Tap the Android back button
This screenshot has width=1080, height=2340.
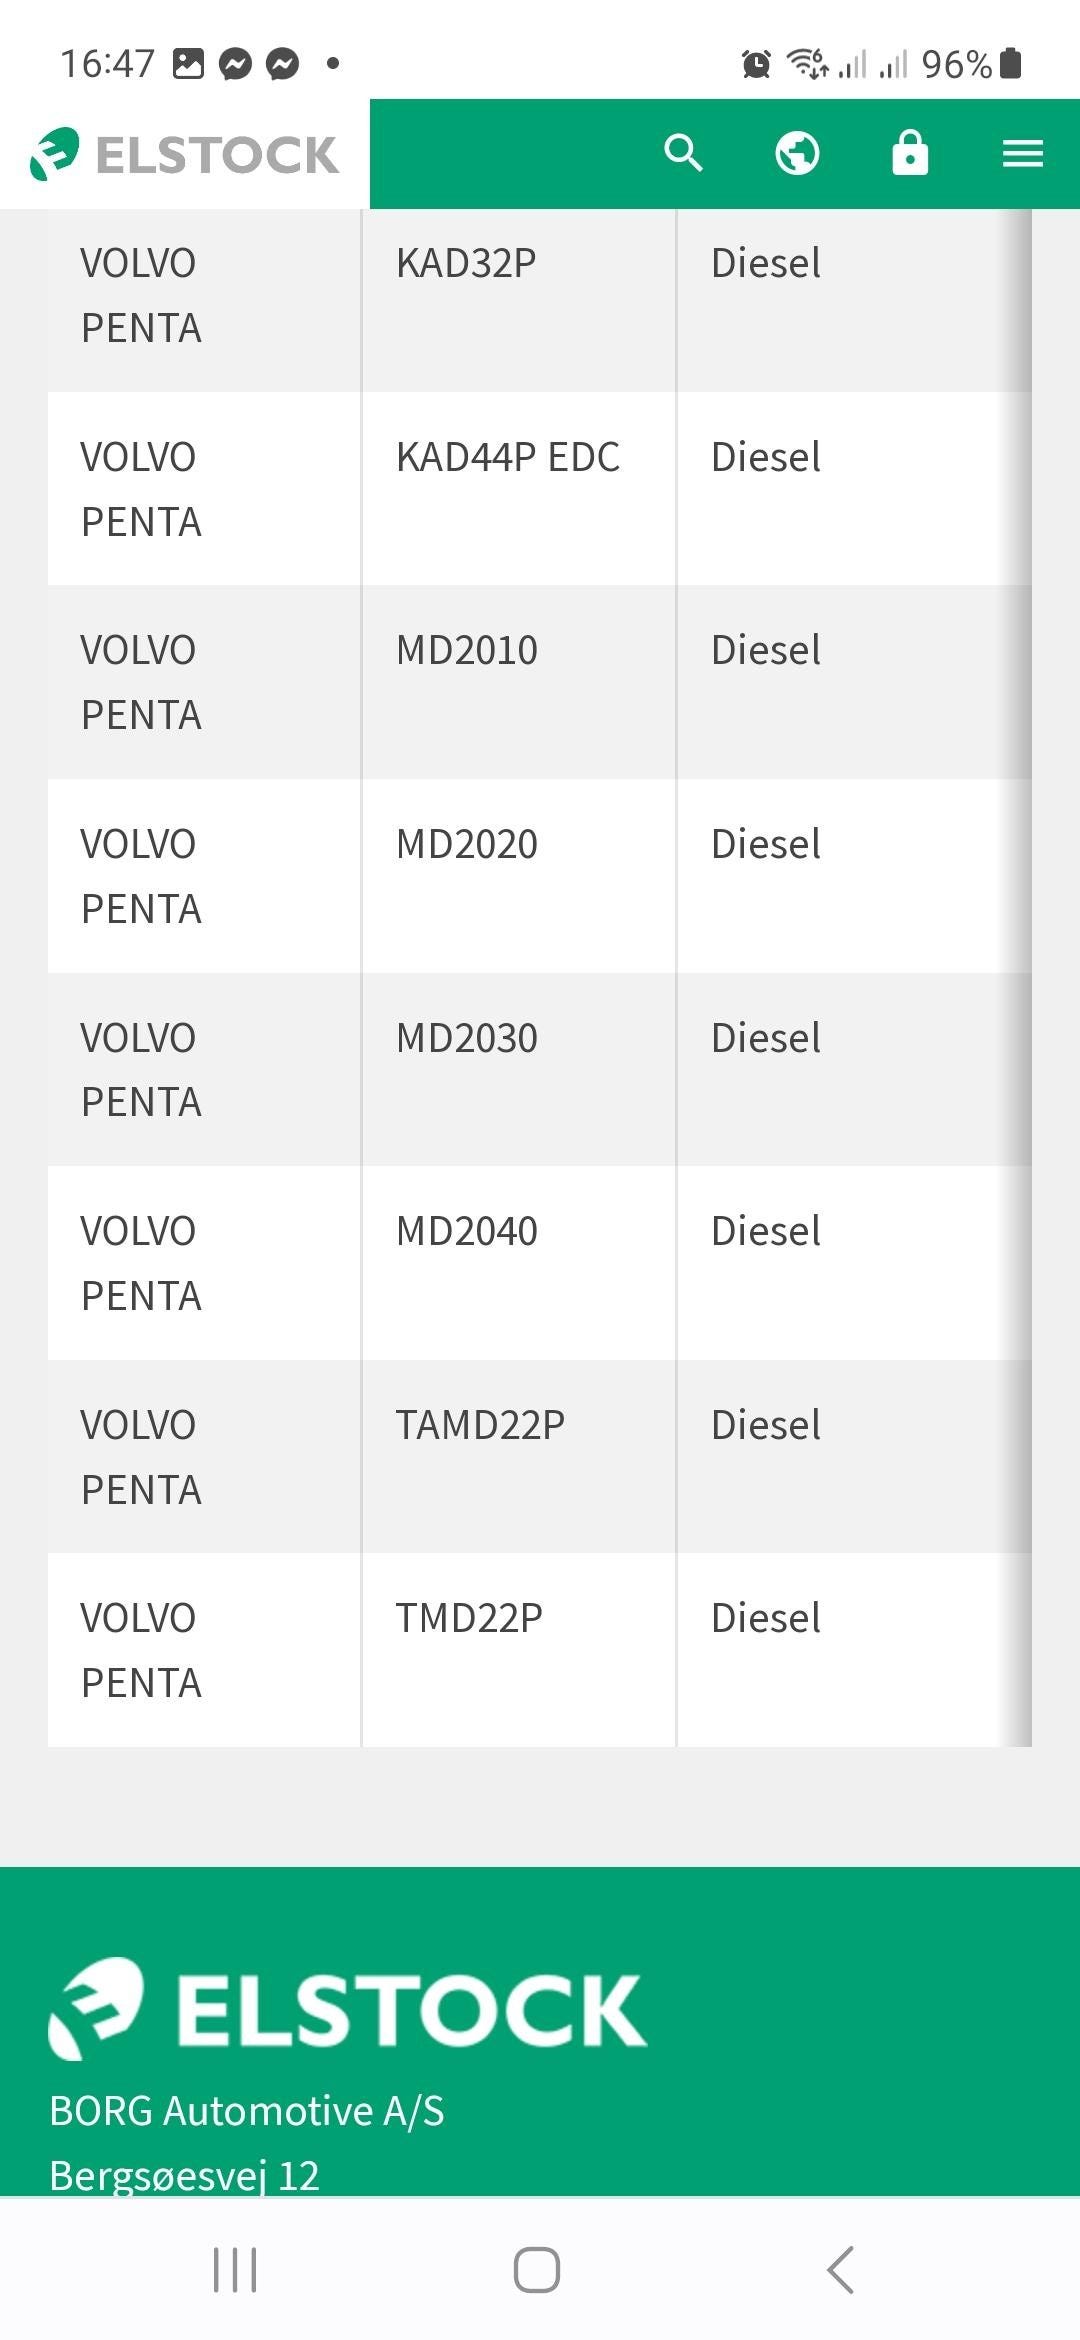[x=840, y=2270]
